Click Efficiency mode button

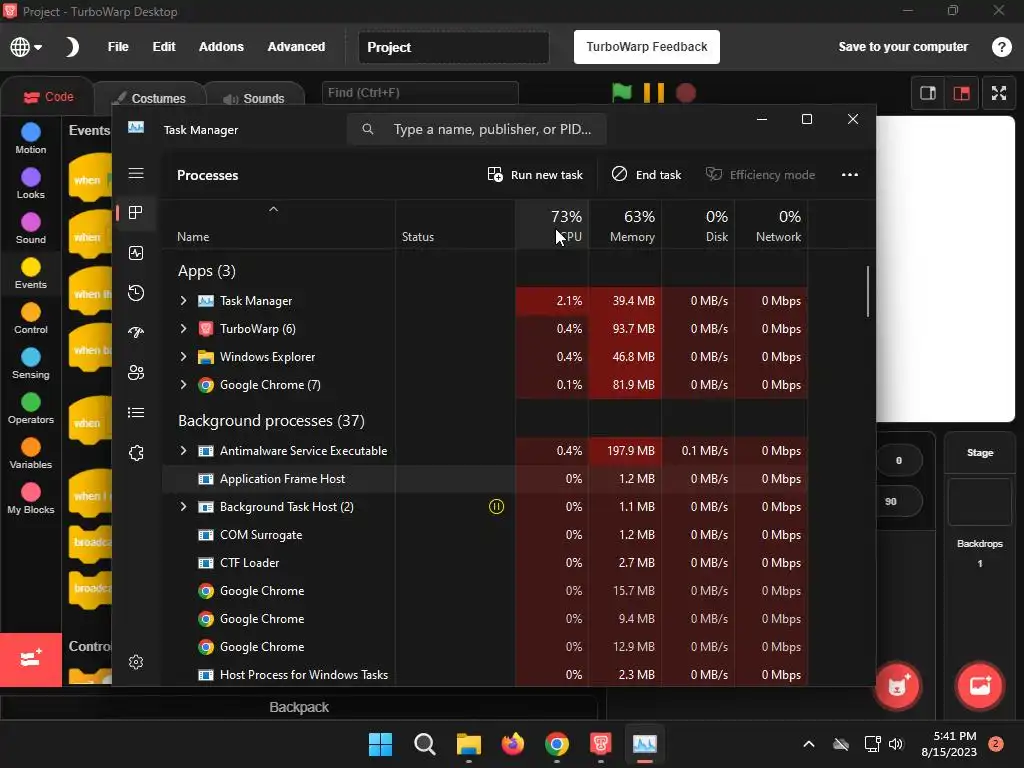[760, 175]
